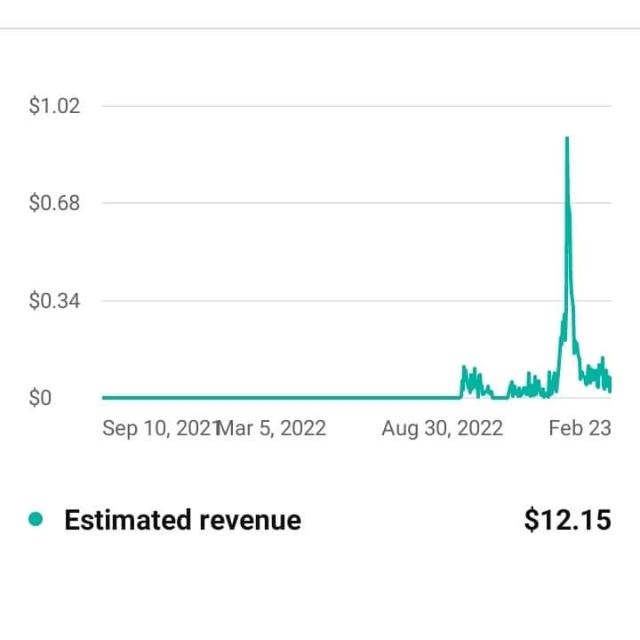Select the Mar 5, 2022 date label

pyautogui.click(x=273, y=429)
